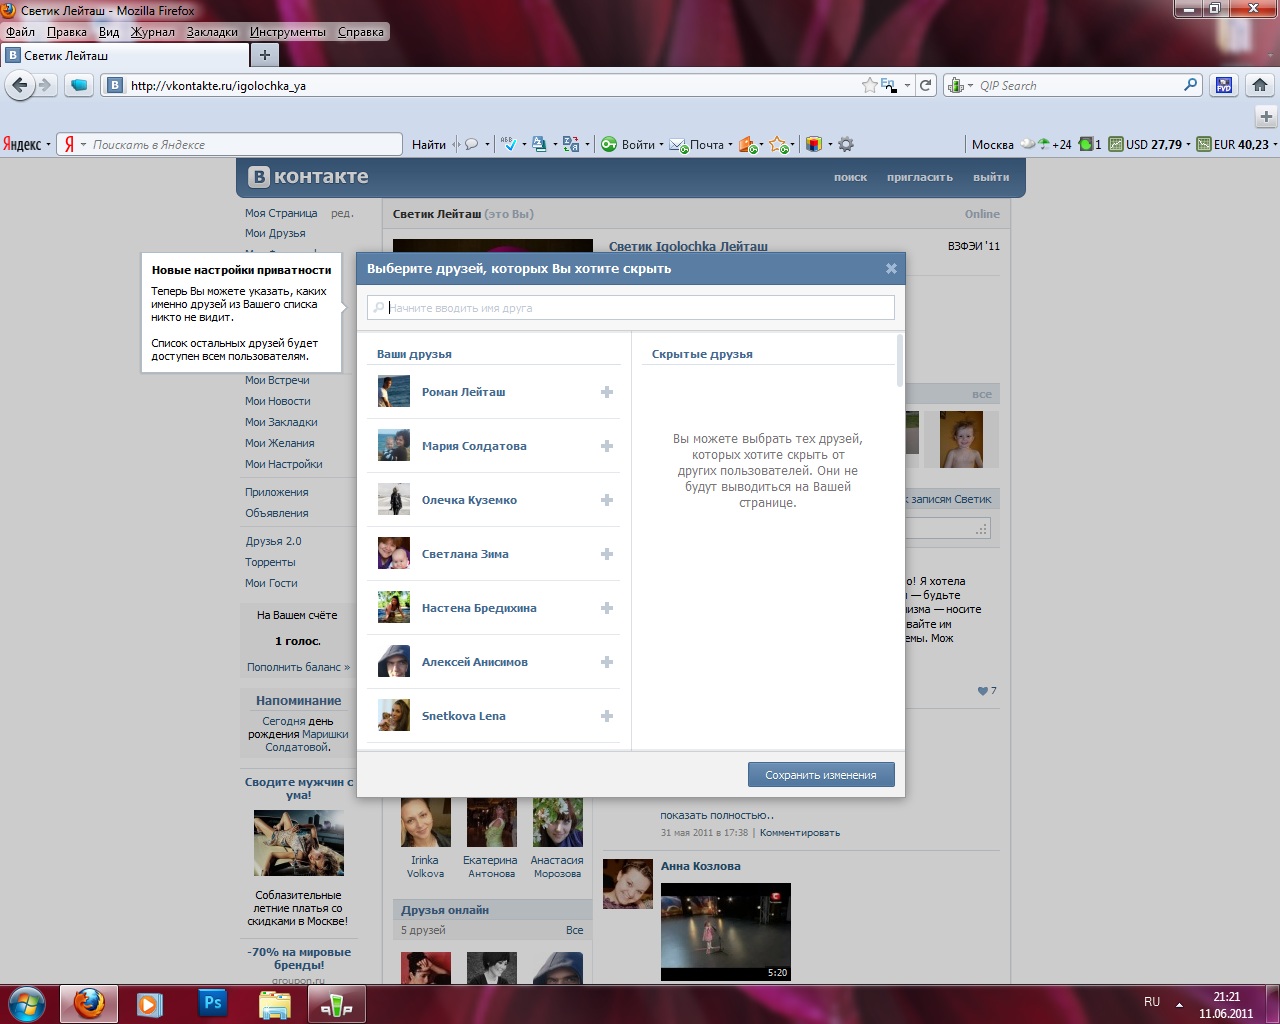The width and height of the screenshot is (1280, 1024).
Task: Open Мария Солдатова friend name
Action: [474, 446]
